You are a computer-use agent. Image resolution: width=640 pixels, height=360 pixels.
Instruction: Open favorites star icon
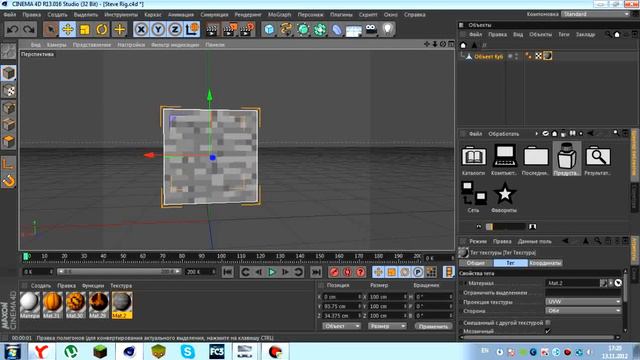(504, 197)
